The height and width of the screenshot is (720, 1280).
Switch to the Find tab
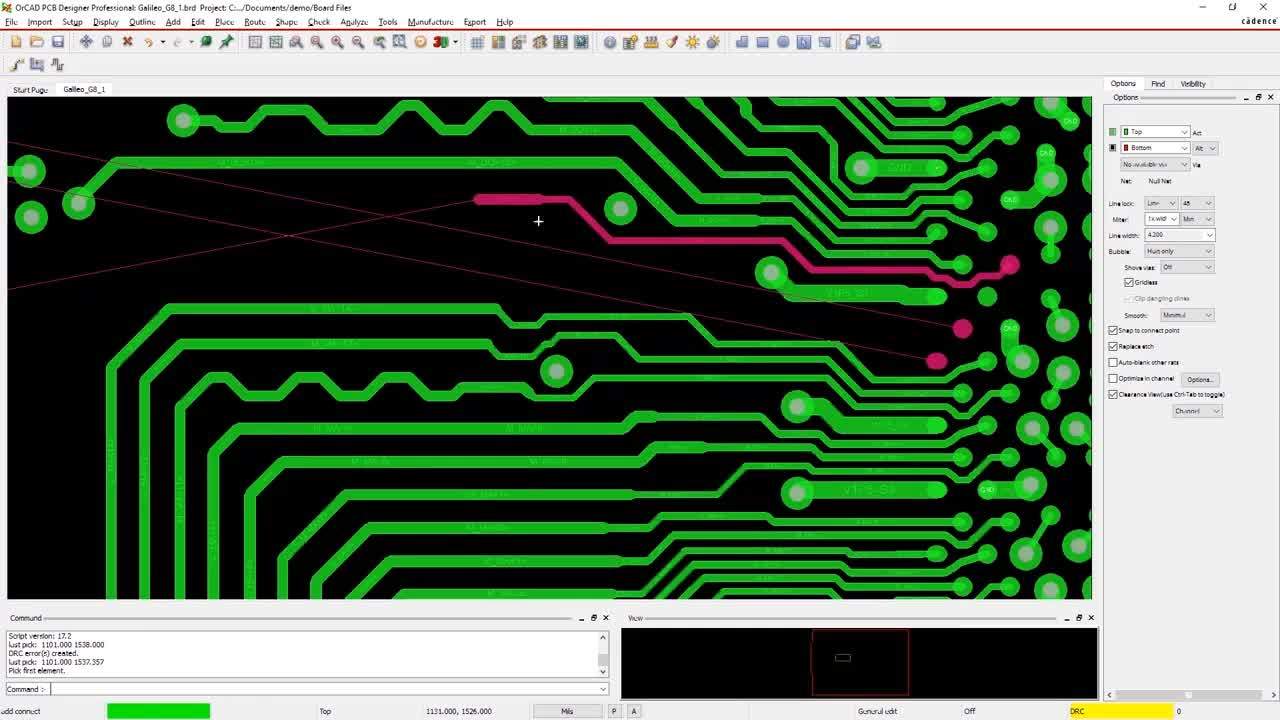1157,84
